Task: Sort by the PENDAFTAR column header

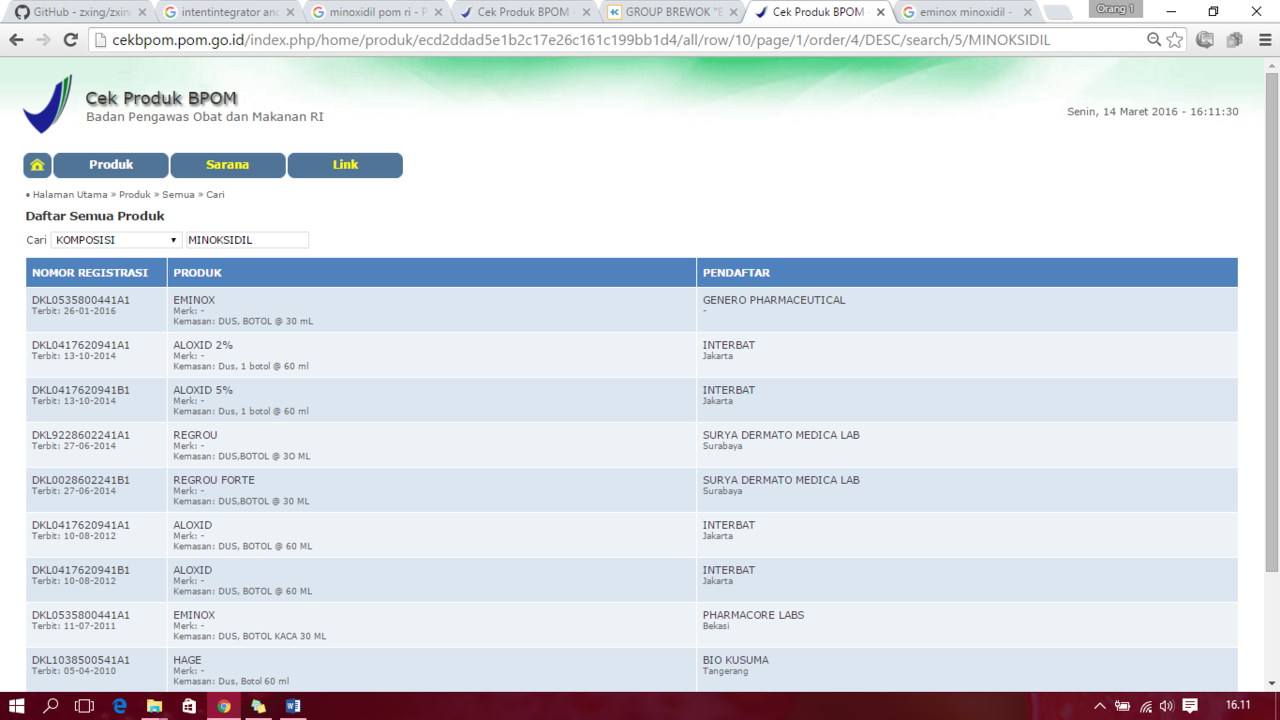Action: [x=736, y=273]
